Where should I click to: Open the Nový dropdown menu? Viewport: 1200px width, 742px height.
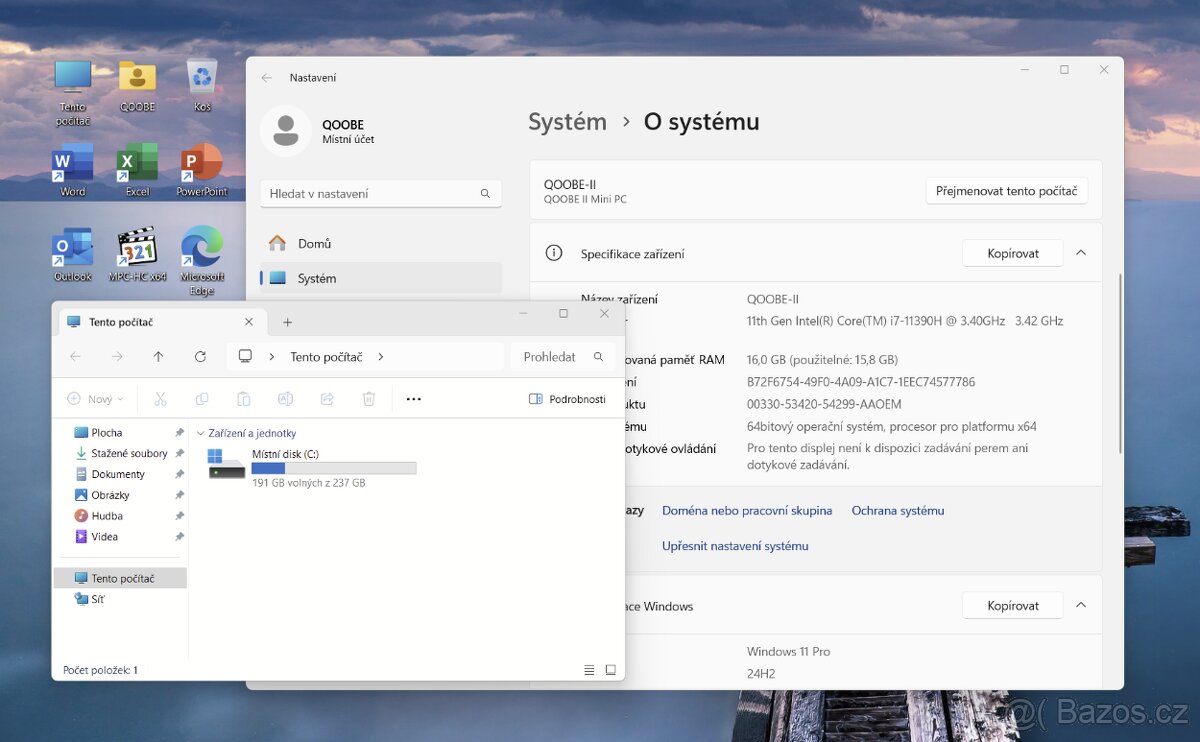(95, 399)
